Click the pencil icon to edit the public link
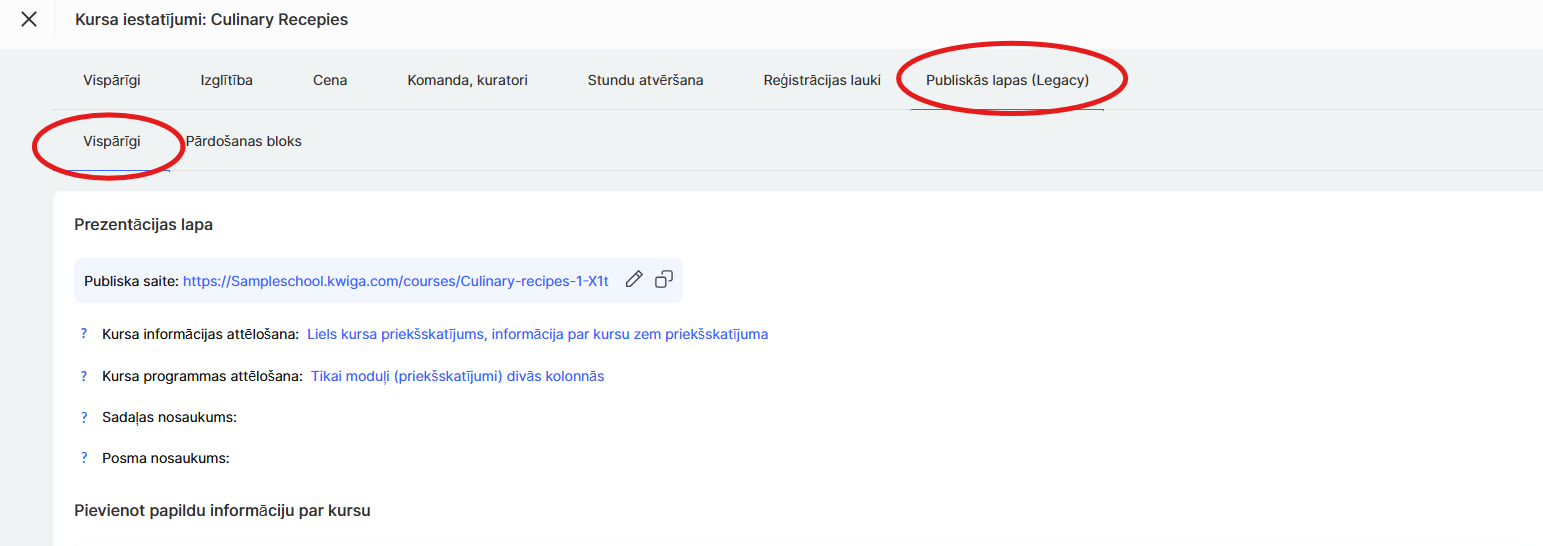 633,280
